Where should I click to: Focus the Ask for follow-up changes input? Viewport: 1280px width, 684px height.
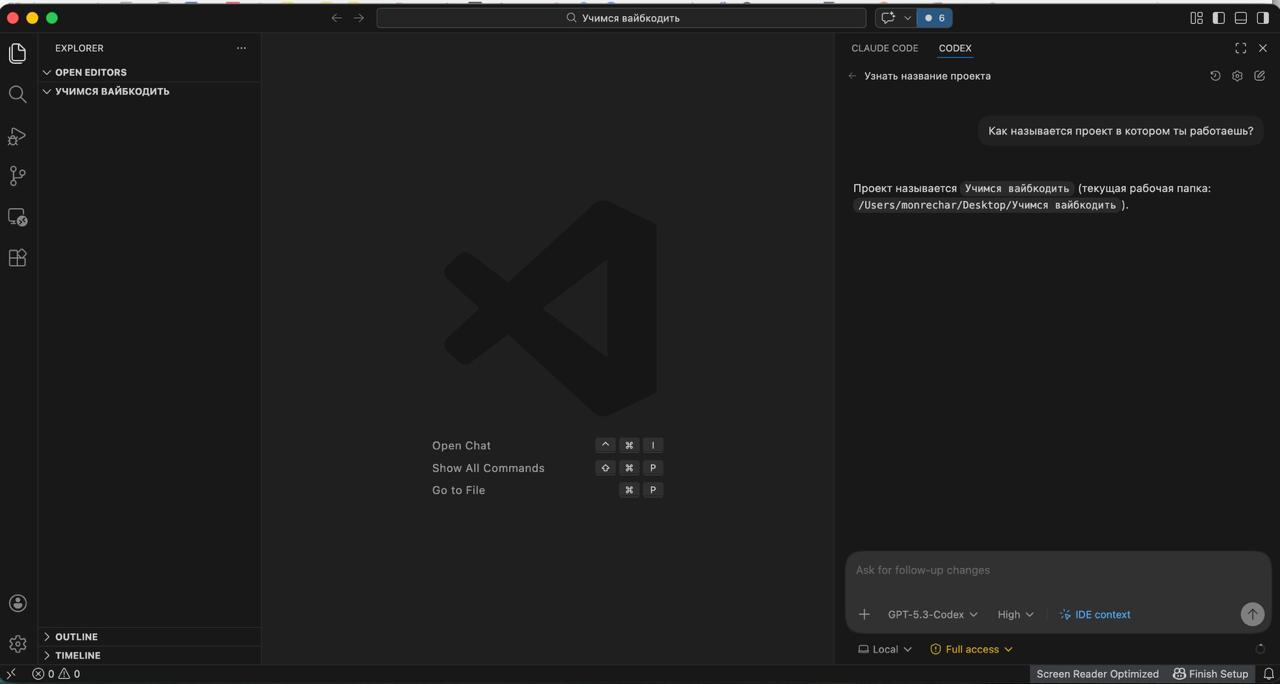click(x=1058, y=570)
